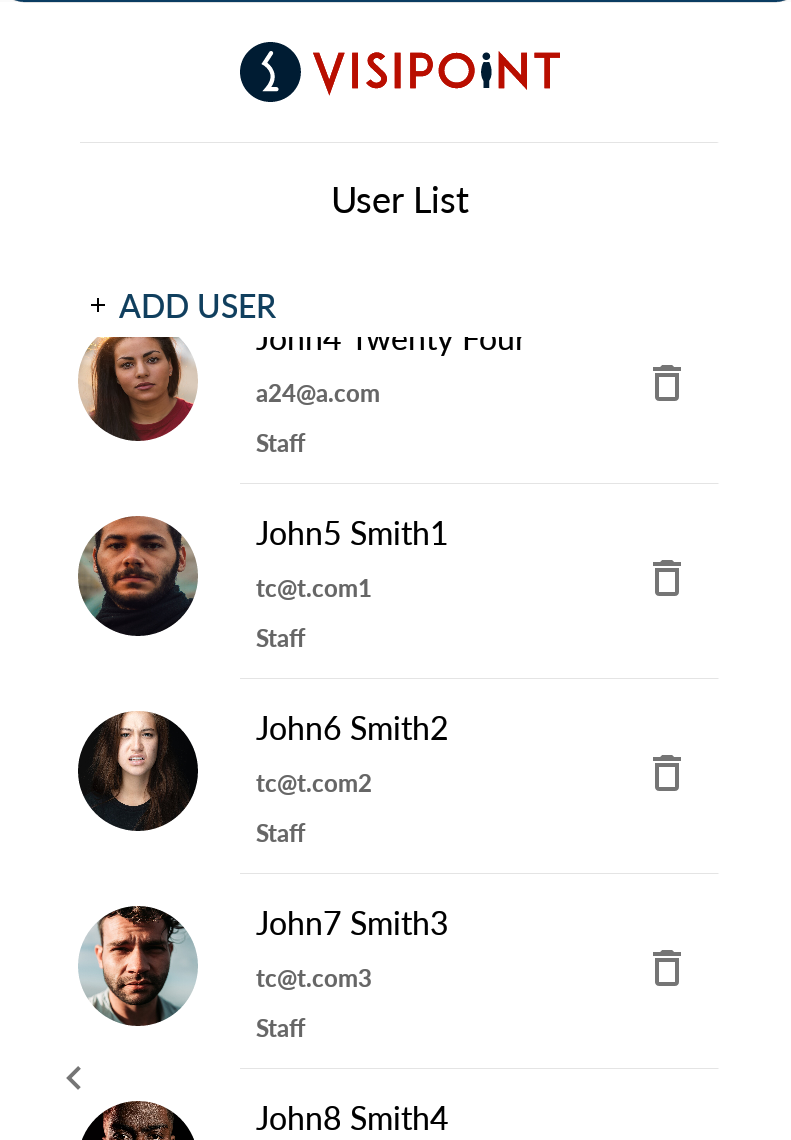Click the plus icon beside Add User
791x1140 pixels.
[x=98, y=306]
